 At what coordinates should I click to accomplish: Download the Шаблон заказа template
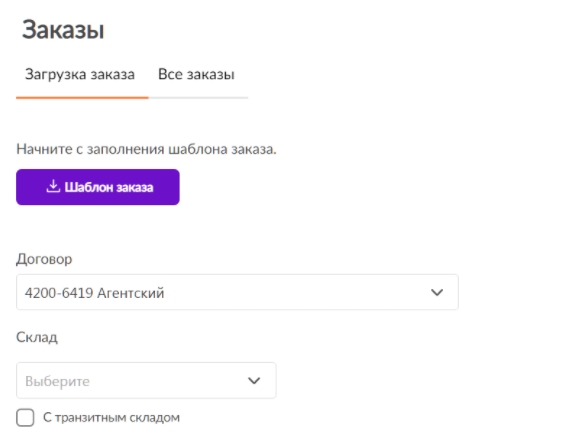[x=98, y=187]
